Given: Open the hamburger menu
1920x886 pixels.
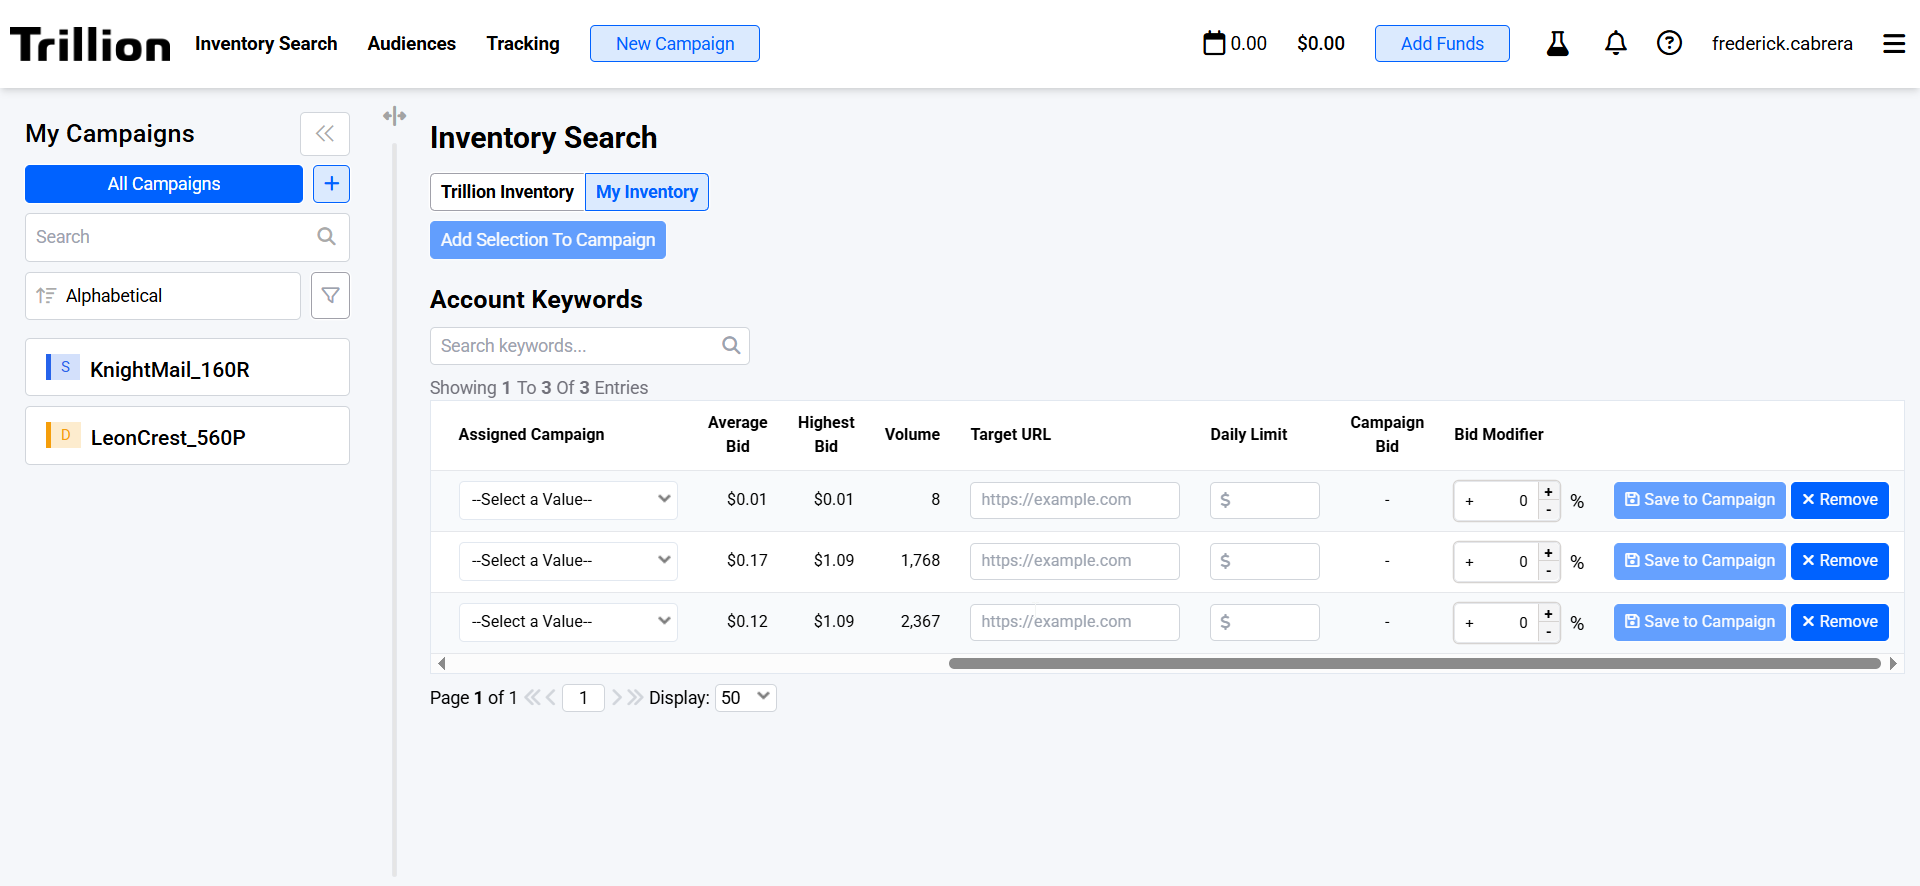Looking at the screenshot, I should (x=1893, y=43).
